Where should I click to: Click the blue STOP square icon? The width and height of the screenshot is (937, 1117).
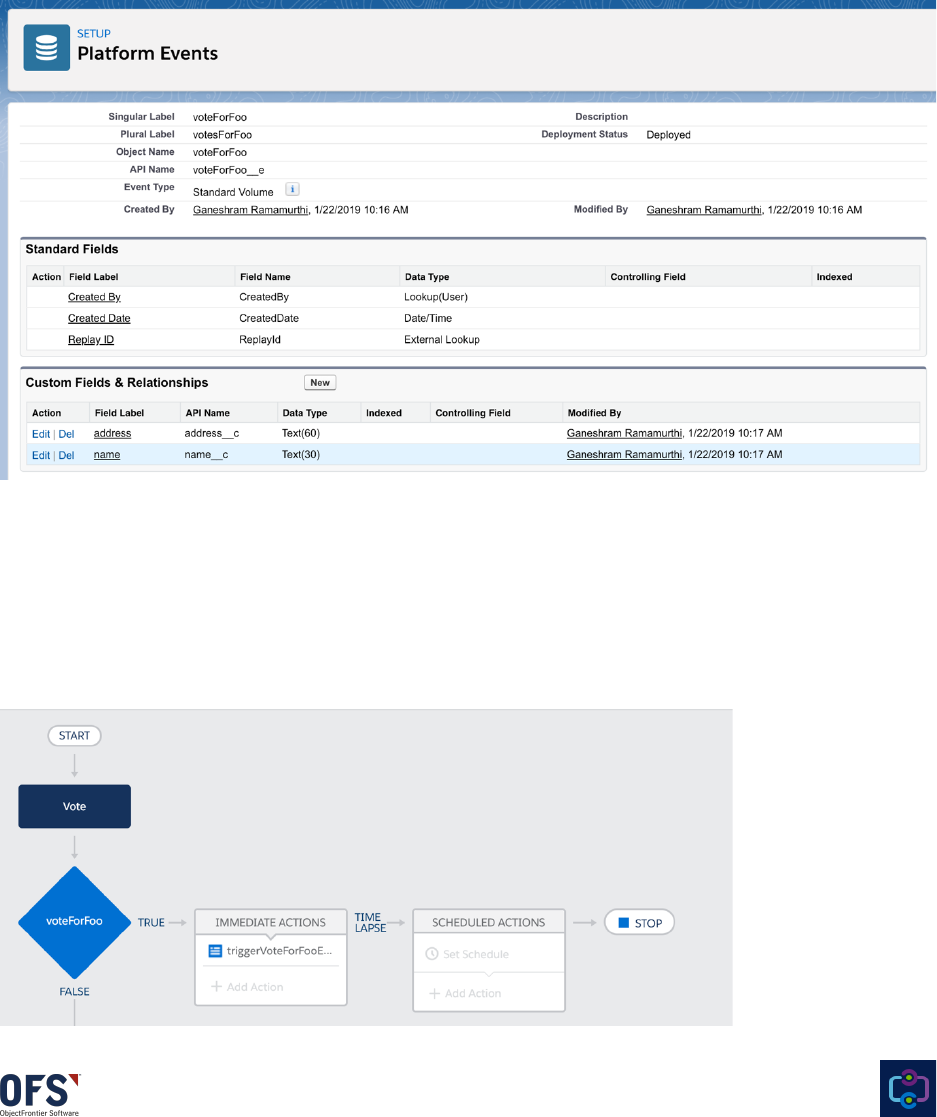click(x=623, y=923)
